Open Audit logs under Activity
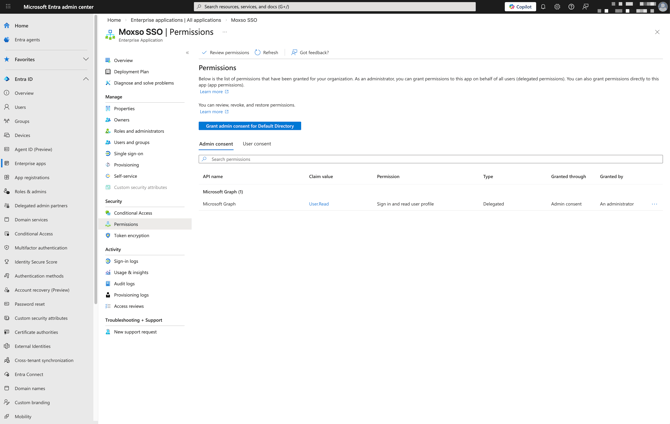The height and width of the screenshot is (424, 670). pos(123,284)
